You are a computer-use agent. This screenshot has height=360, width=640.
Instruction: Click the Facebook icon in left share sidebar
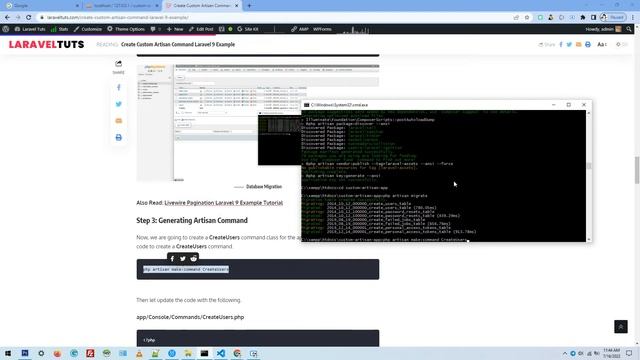click(119, 87)
